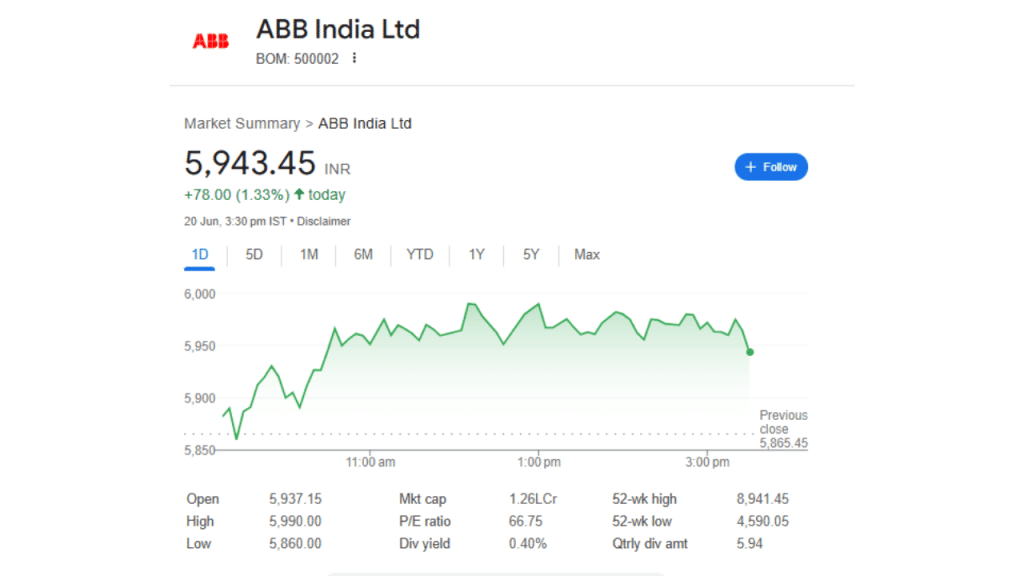Switch to the 1M chart range
The height and width of the screenshot is (576, 1024).
click(x=309, y=255)
